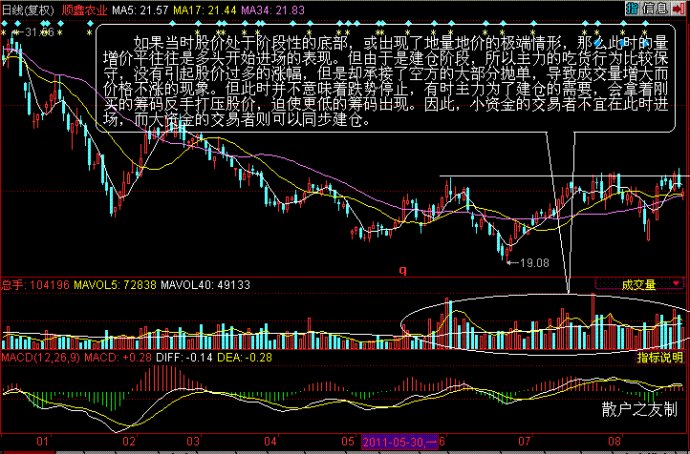This screenshot has width=690, height=454.
Task: Click the 08 month axis label
Action: (x=615, y=441)
